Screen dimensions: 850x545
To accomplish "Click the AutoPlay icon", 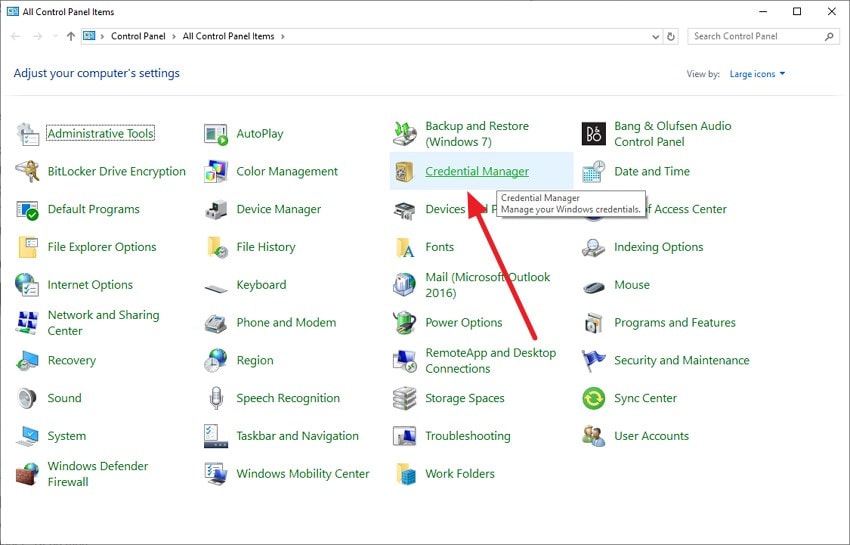I will tap(216, 134).
